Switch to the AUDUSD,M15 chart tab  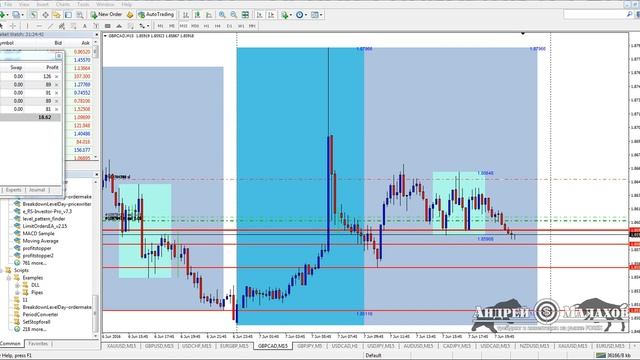tap(418, 346)
